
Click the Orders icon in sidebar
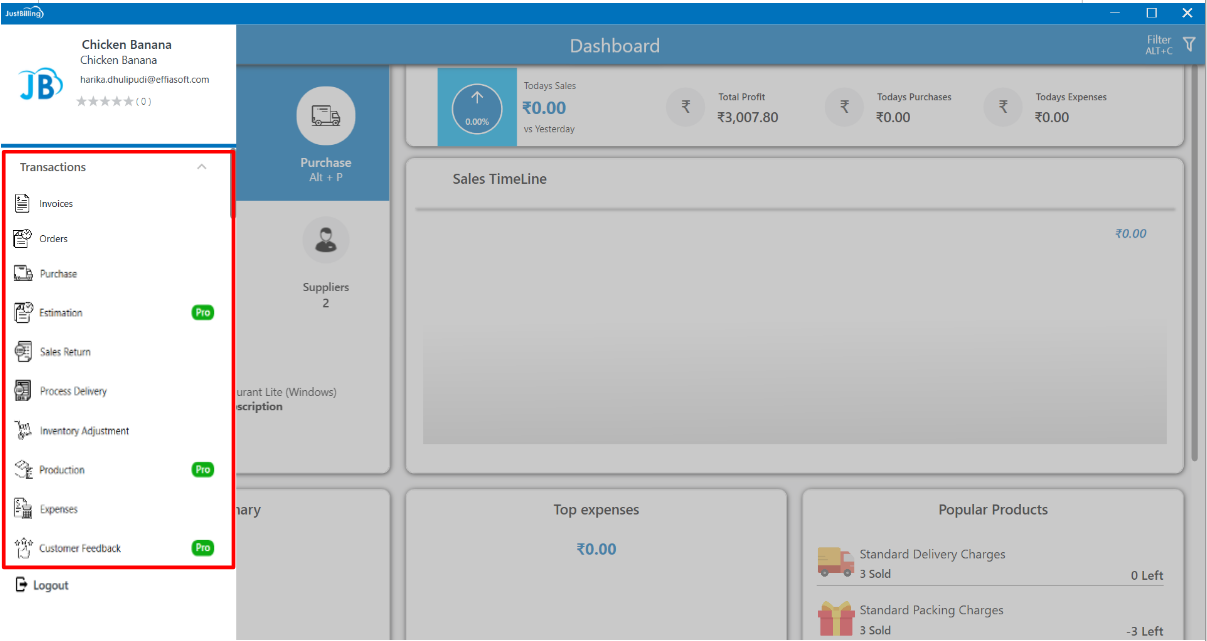pos(22,239)
